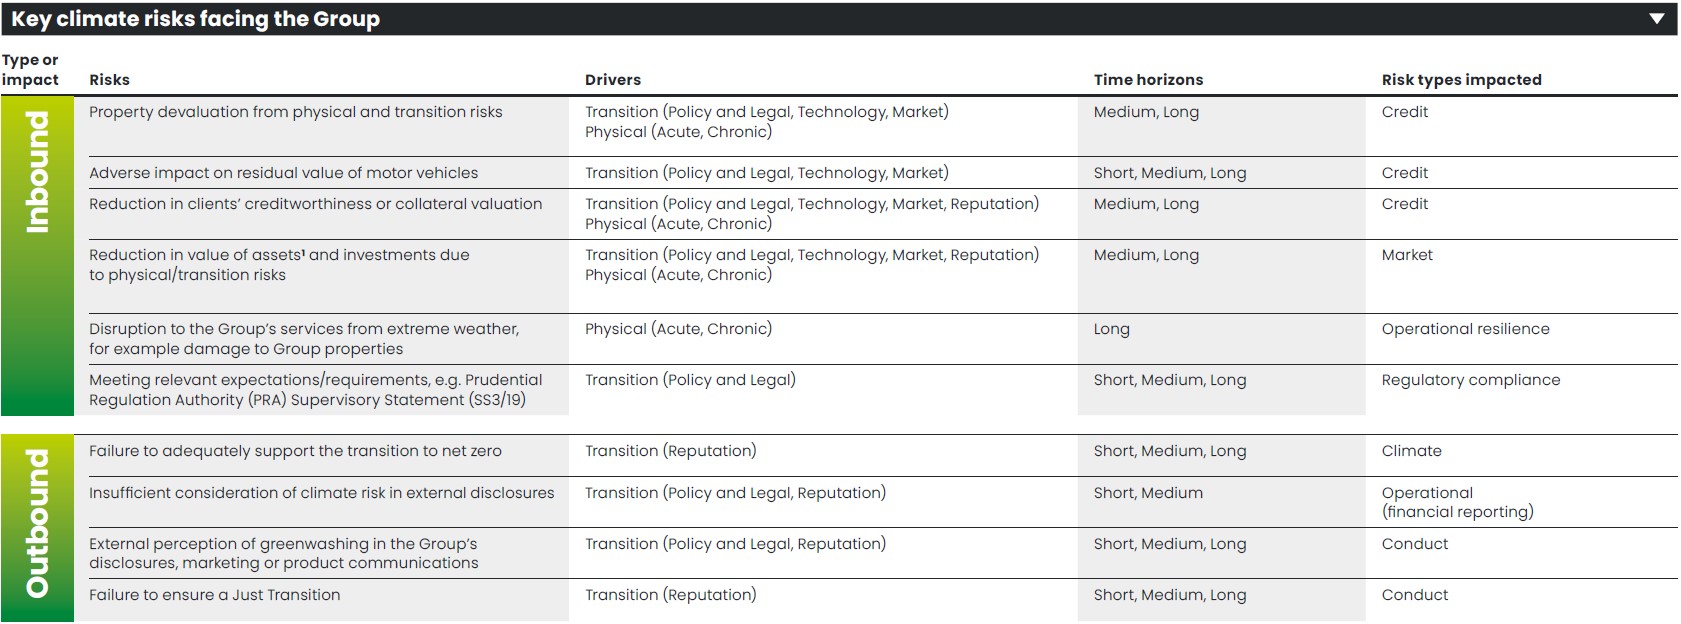Select the PRA Supervisory Statement risk text

coord(315,390)
